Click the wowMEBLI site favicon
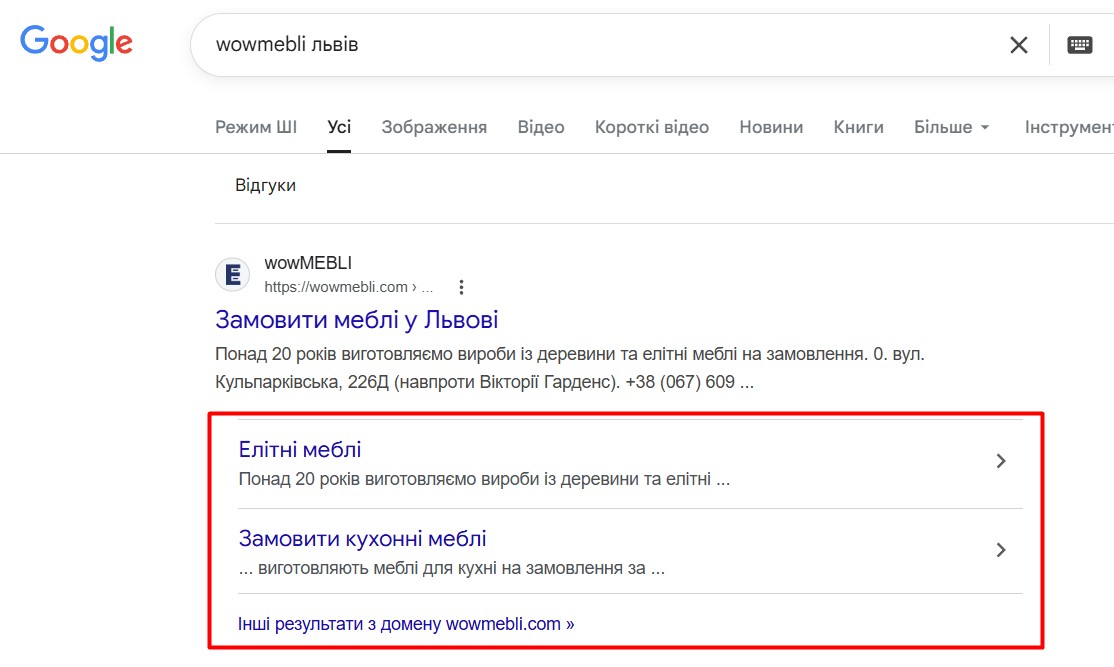The height and width of the screenshot is (667, 1114). 232,274
